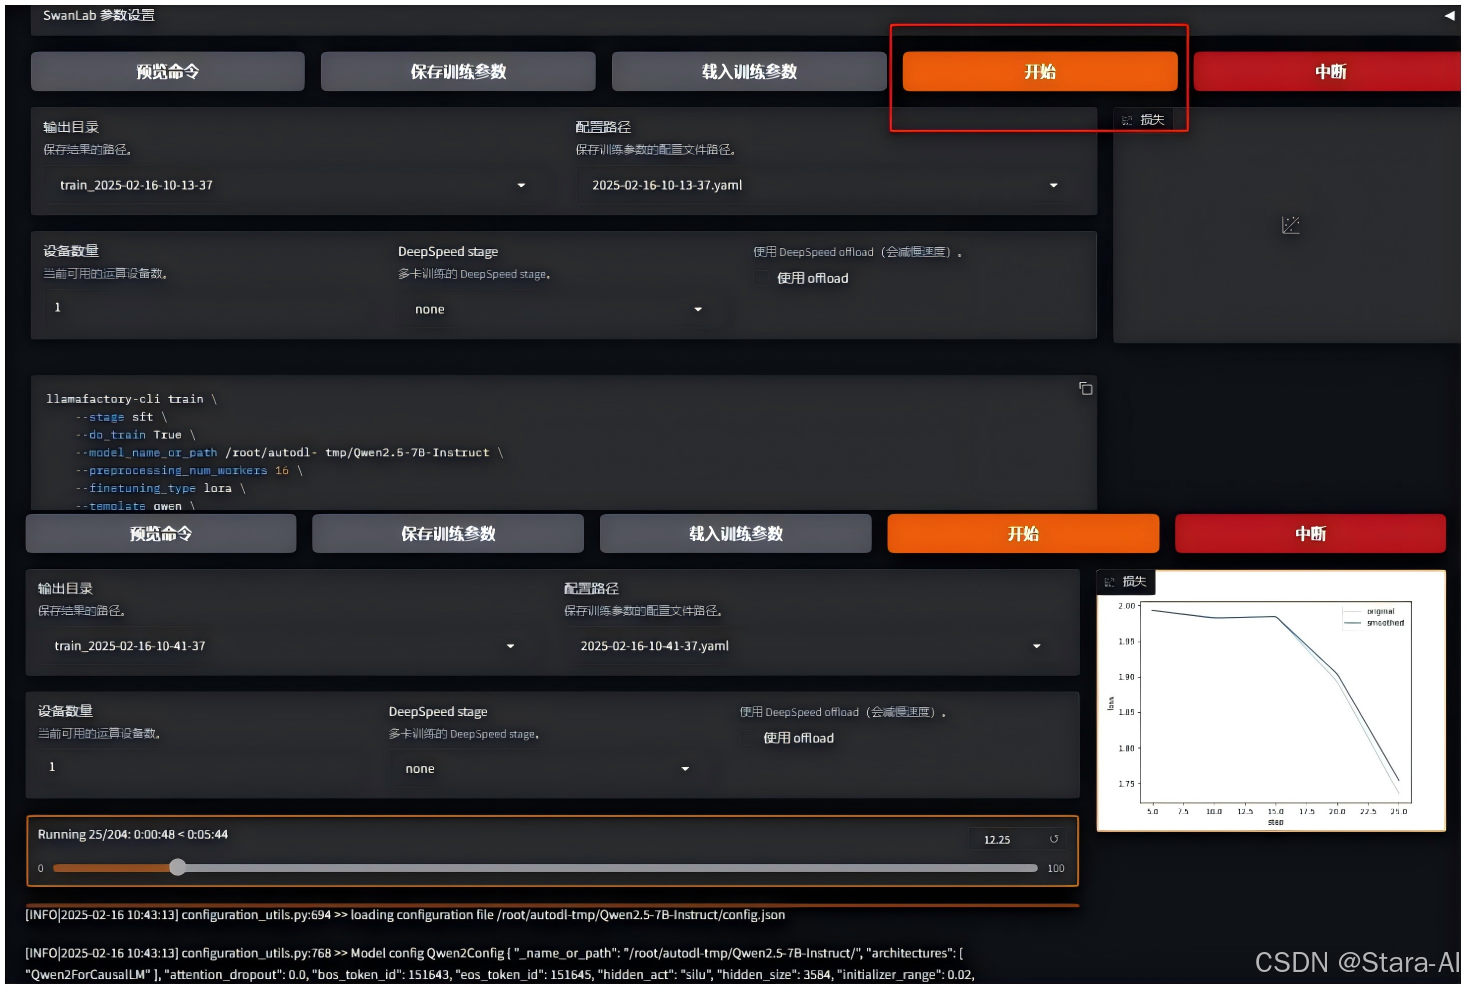Click 预览命令 in the 10-41-37 run panel
Viewport: 1466px width, 989px height.
pyautogui.click(x=161, y=534)
